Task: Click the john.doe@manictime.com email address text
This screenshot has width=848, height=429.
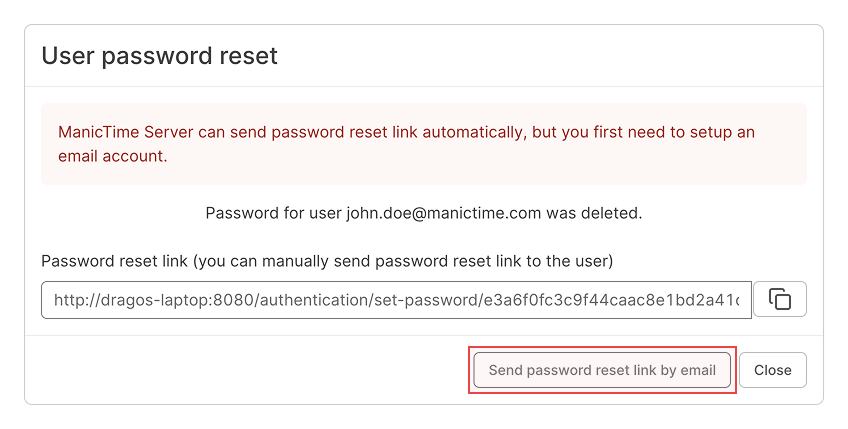Action: click(457, 213)
